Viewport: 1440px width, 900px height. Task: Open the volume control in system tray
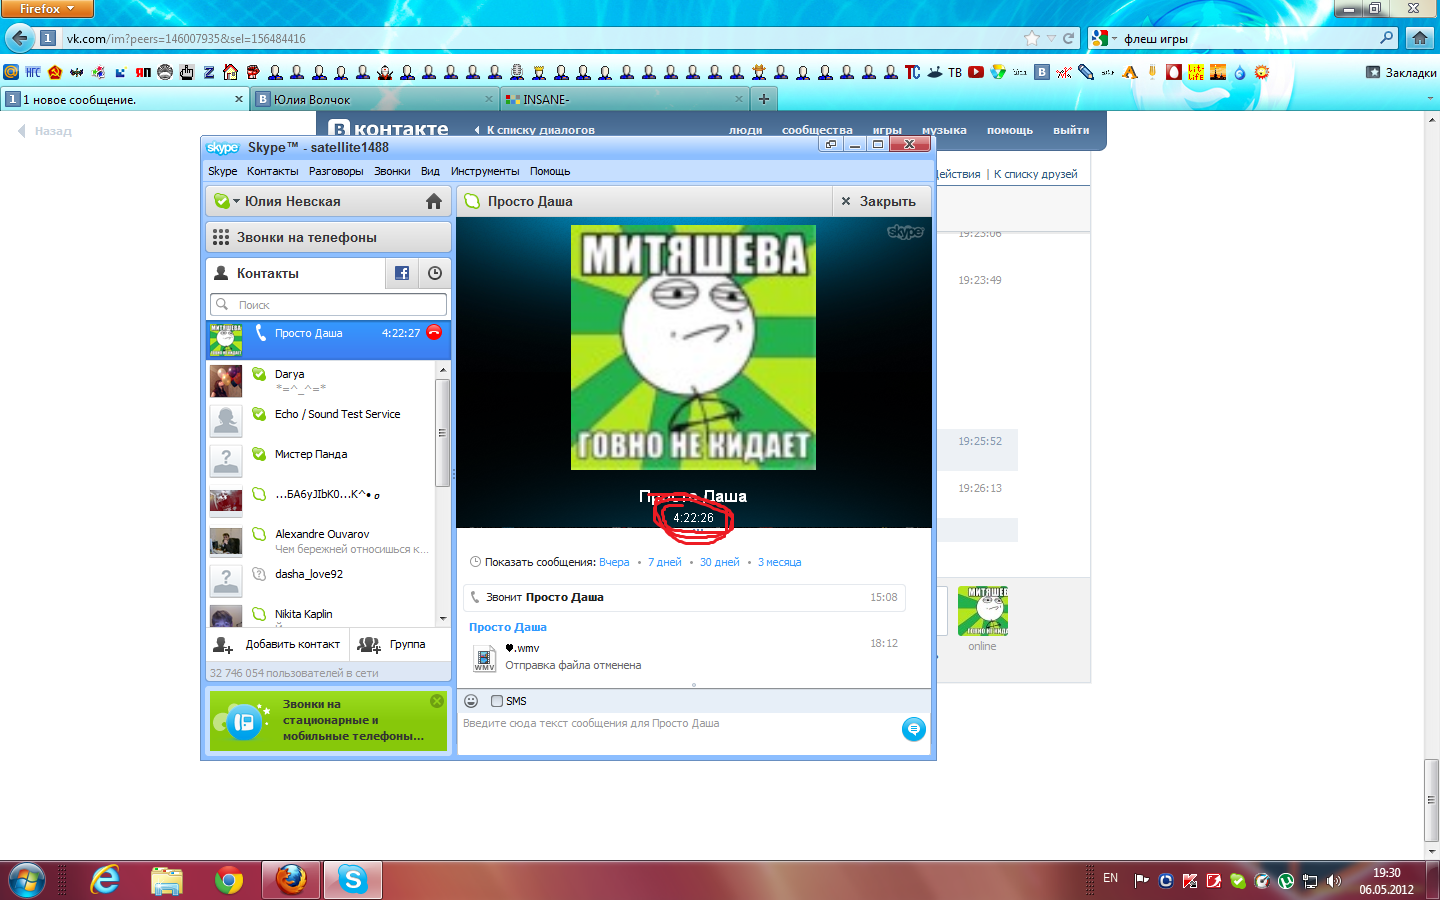(x=1333, y=881)
